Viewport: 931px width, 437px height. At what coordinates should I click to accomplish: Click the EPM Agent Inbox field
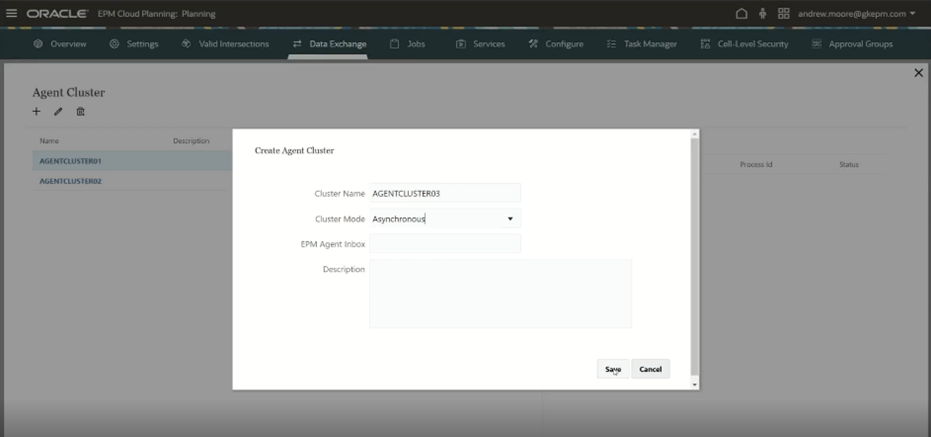pos(445,243)
